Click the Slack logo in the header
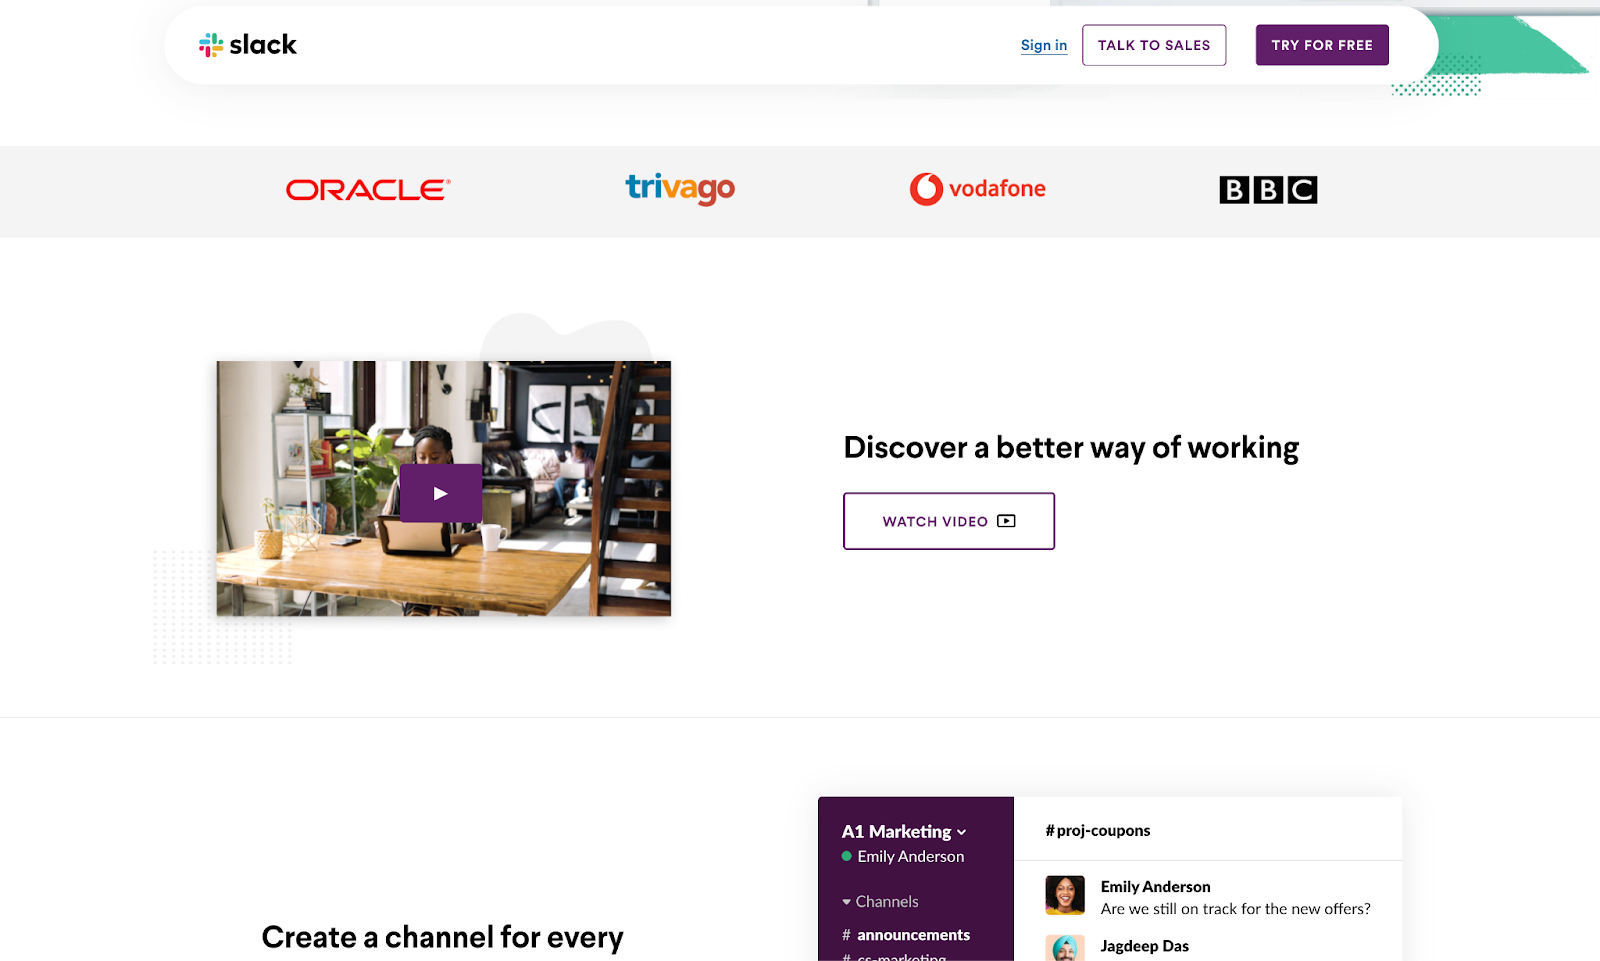 (x=248, y=45)
